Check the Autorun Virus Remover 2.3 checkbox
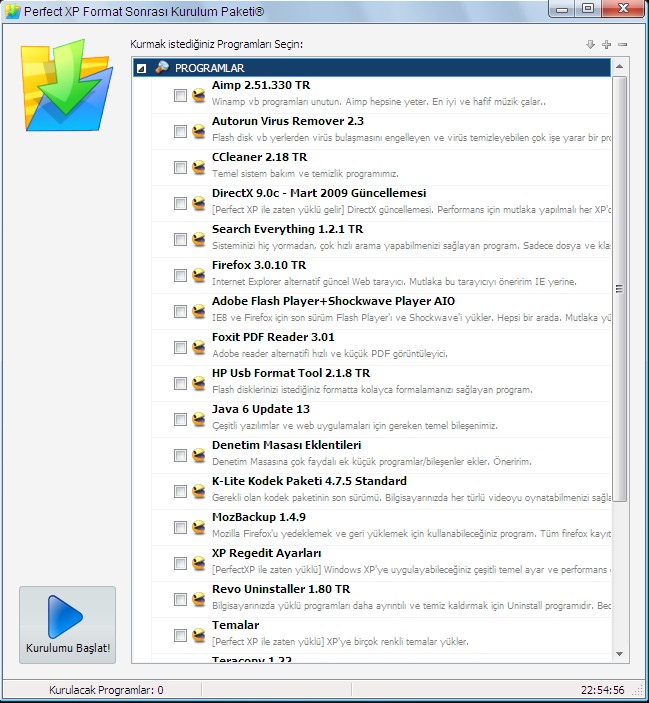 click(180, 131)
